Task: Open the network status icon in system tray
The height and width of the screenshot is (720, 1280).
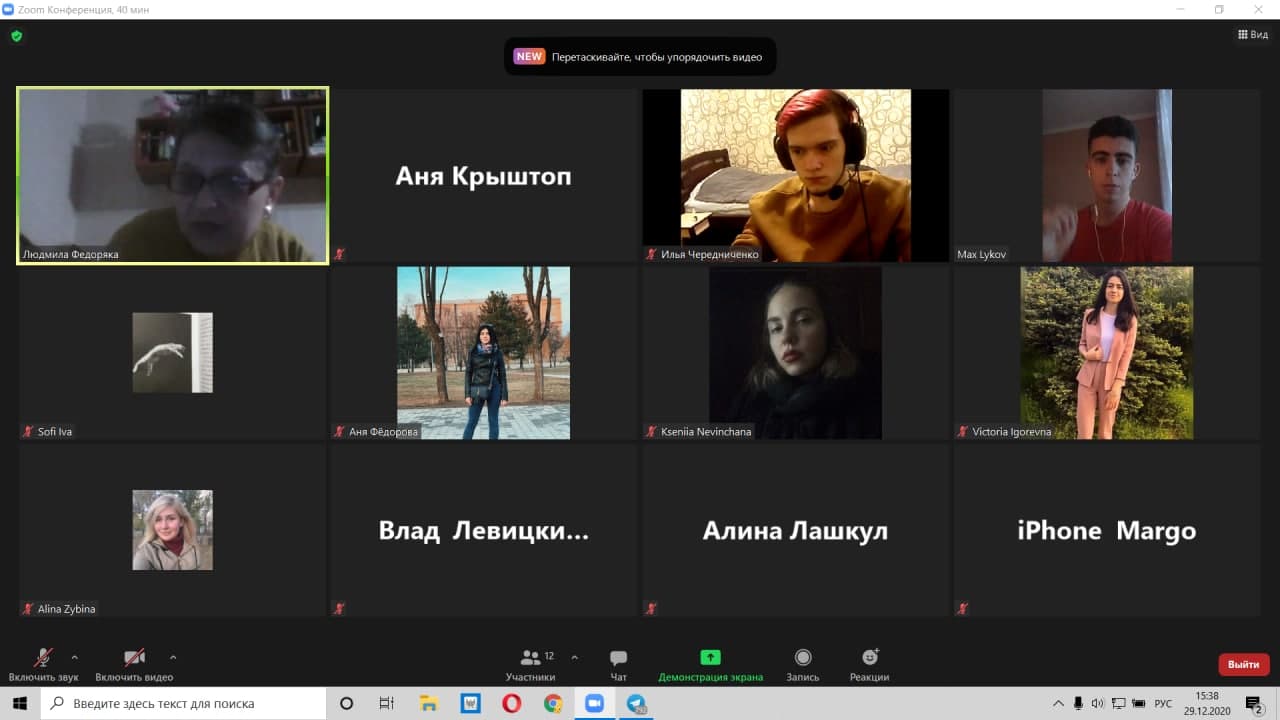Action: (1118, 703)
